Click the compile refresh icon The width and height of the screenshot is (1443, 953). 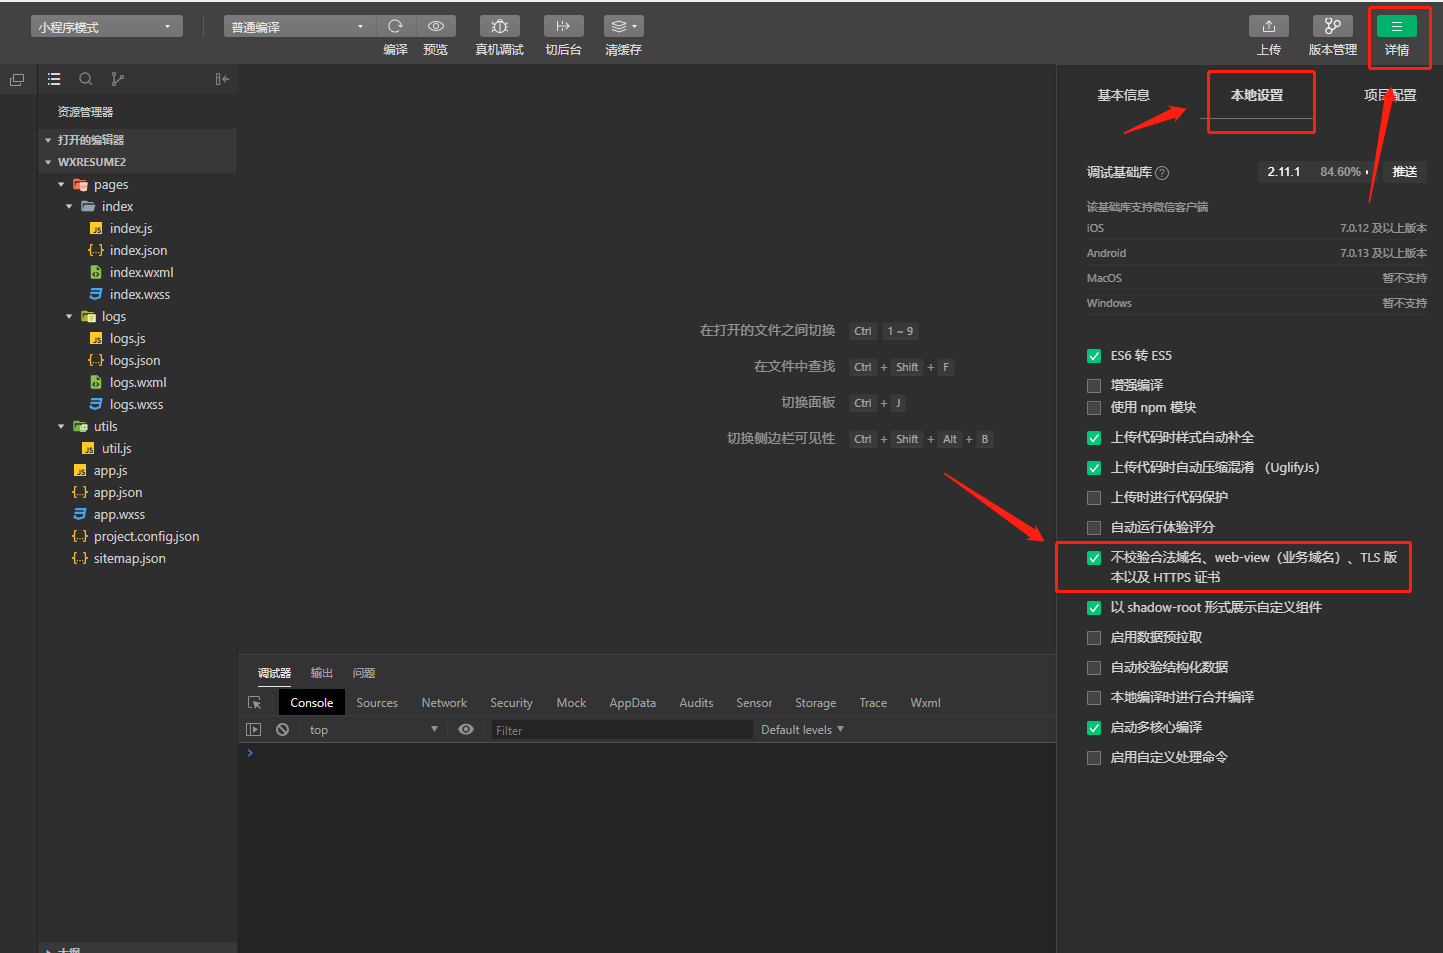point(396,26)
